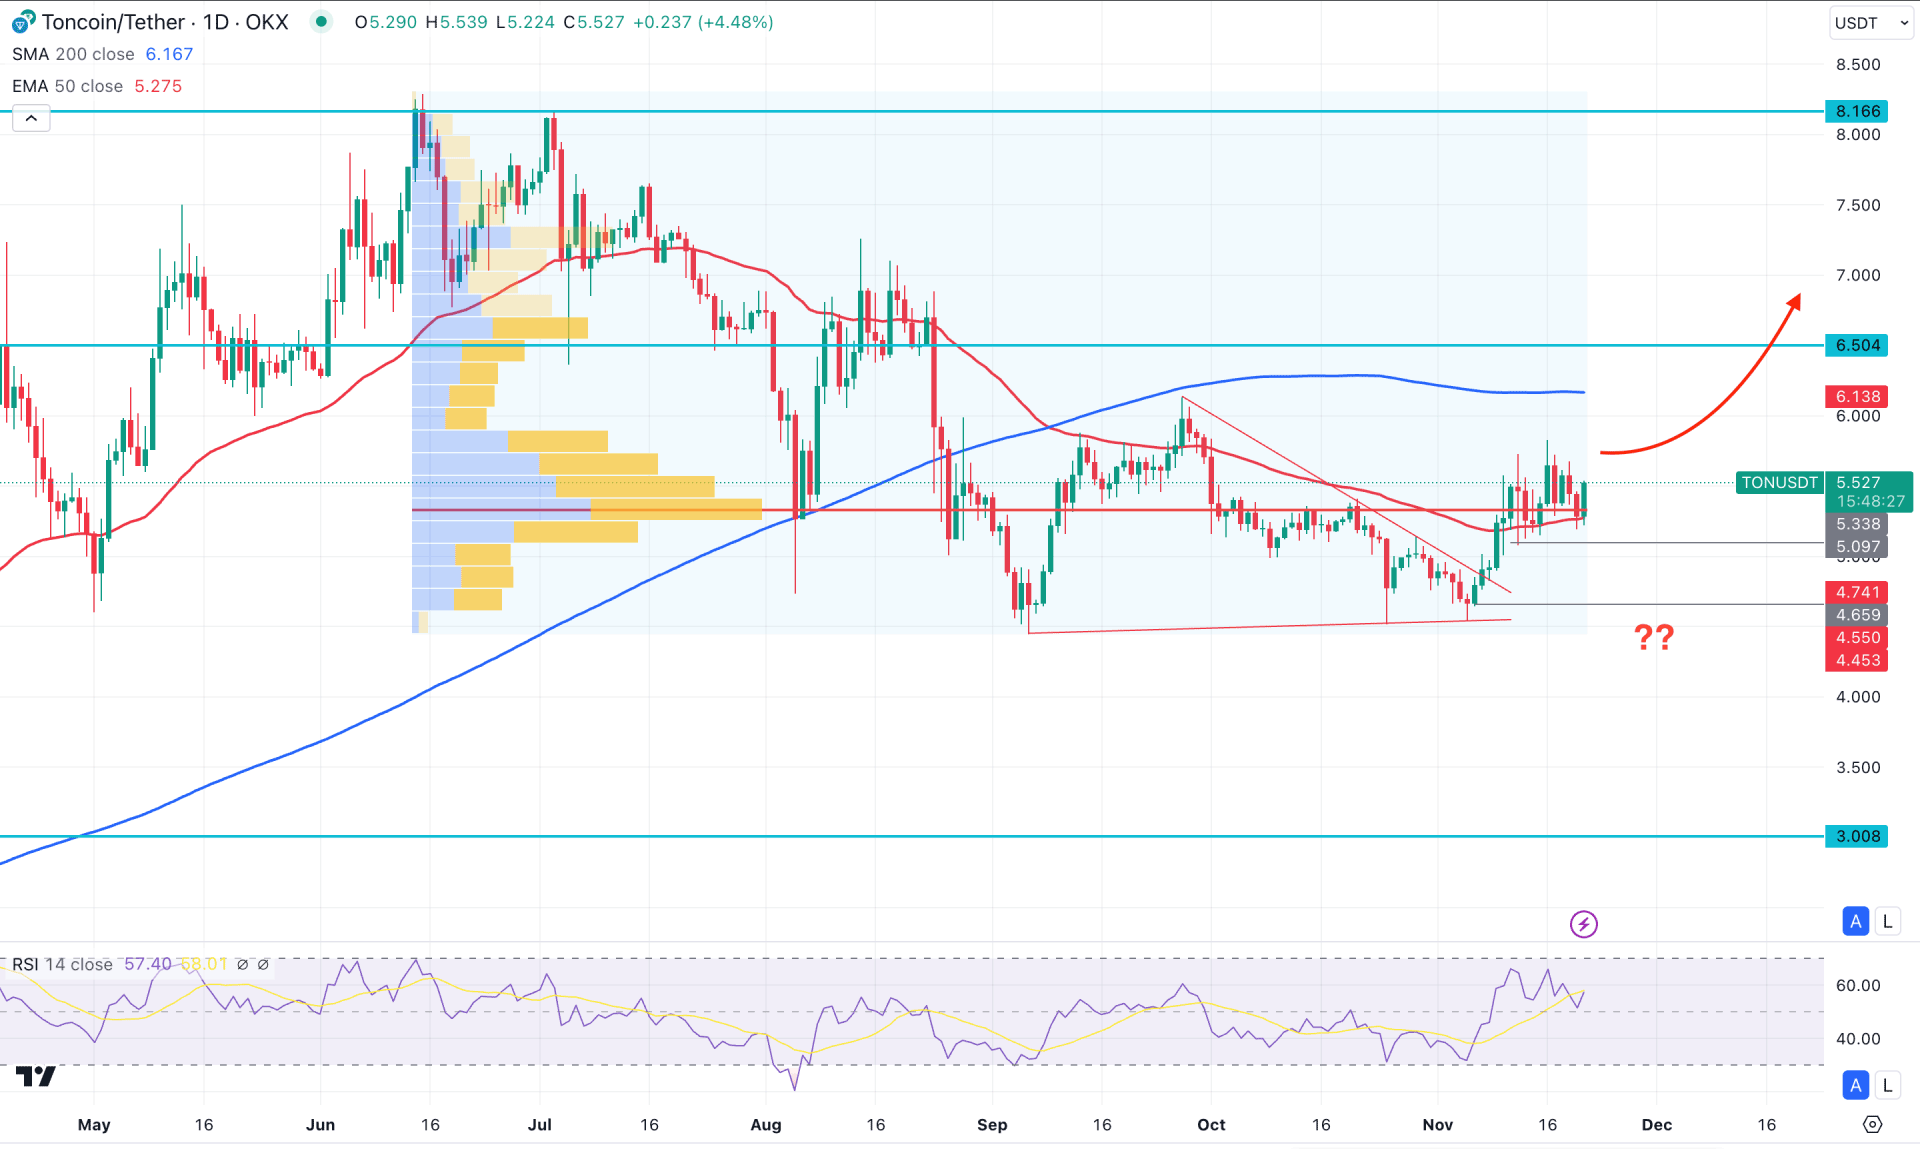1920x1149 pixels.
Task: Collapse the indicator legend with the chevron
Action: [x=31, y=118]
